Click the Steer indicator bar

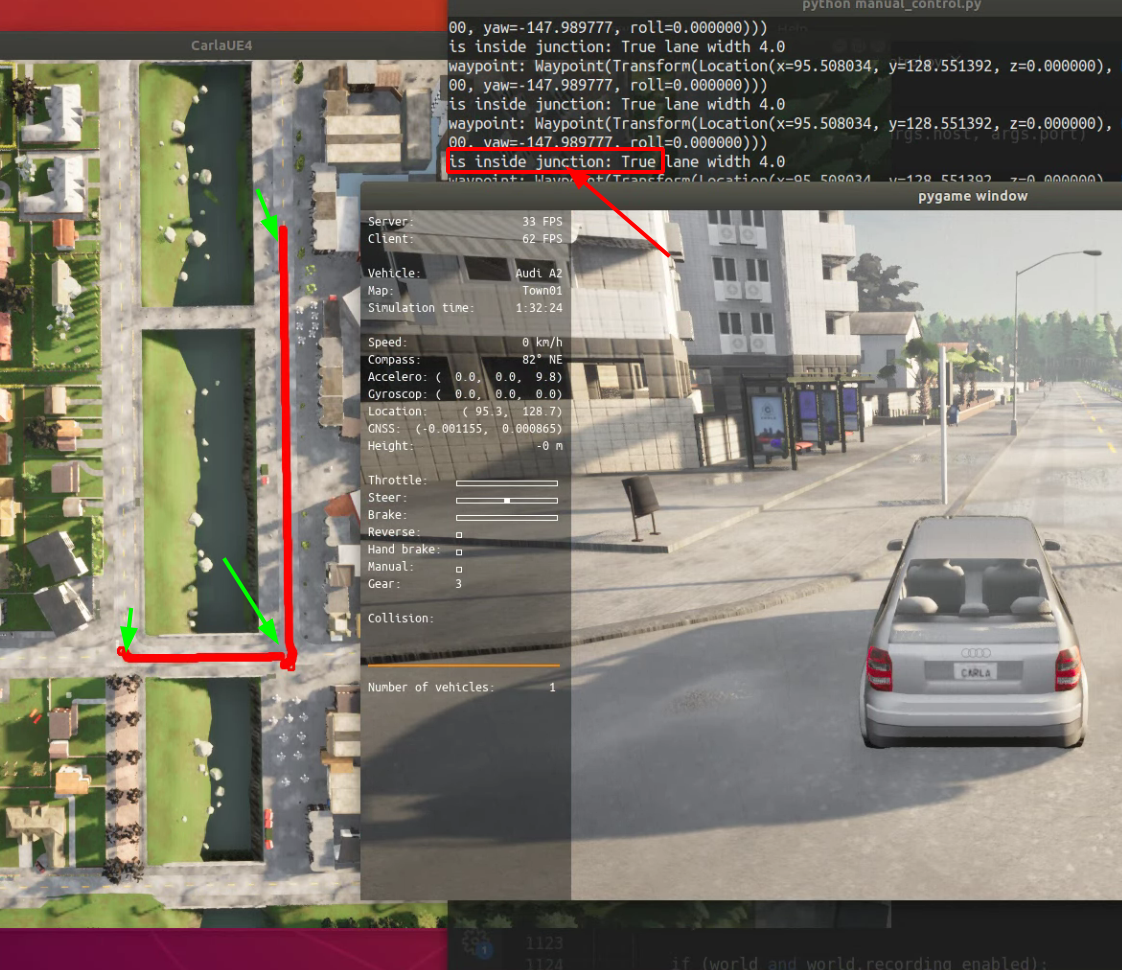506,500
